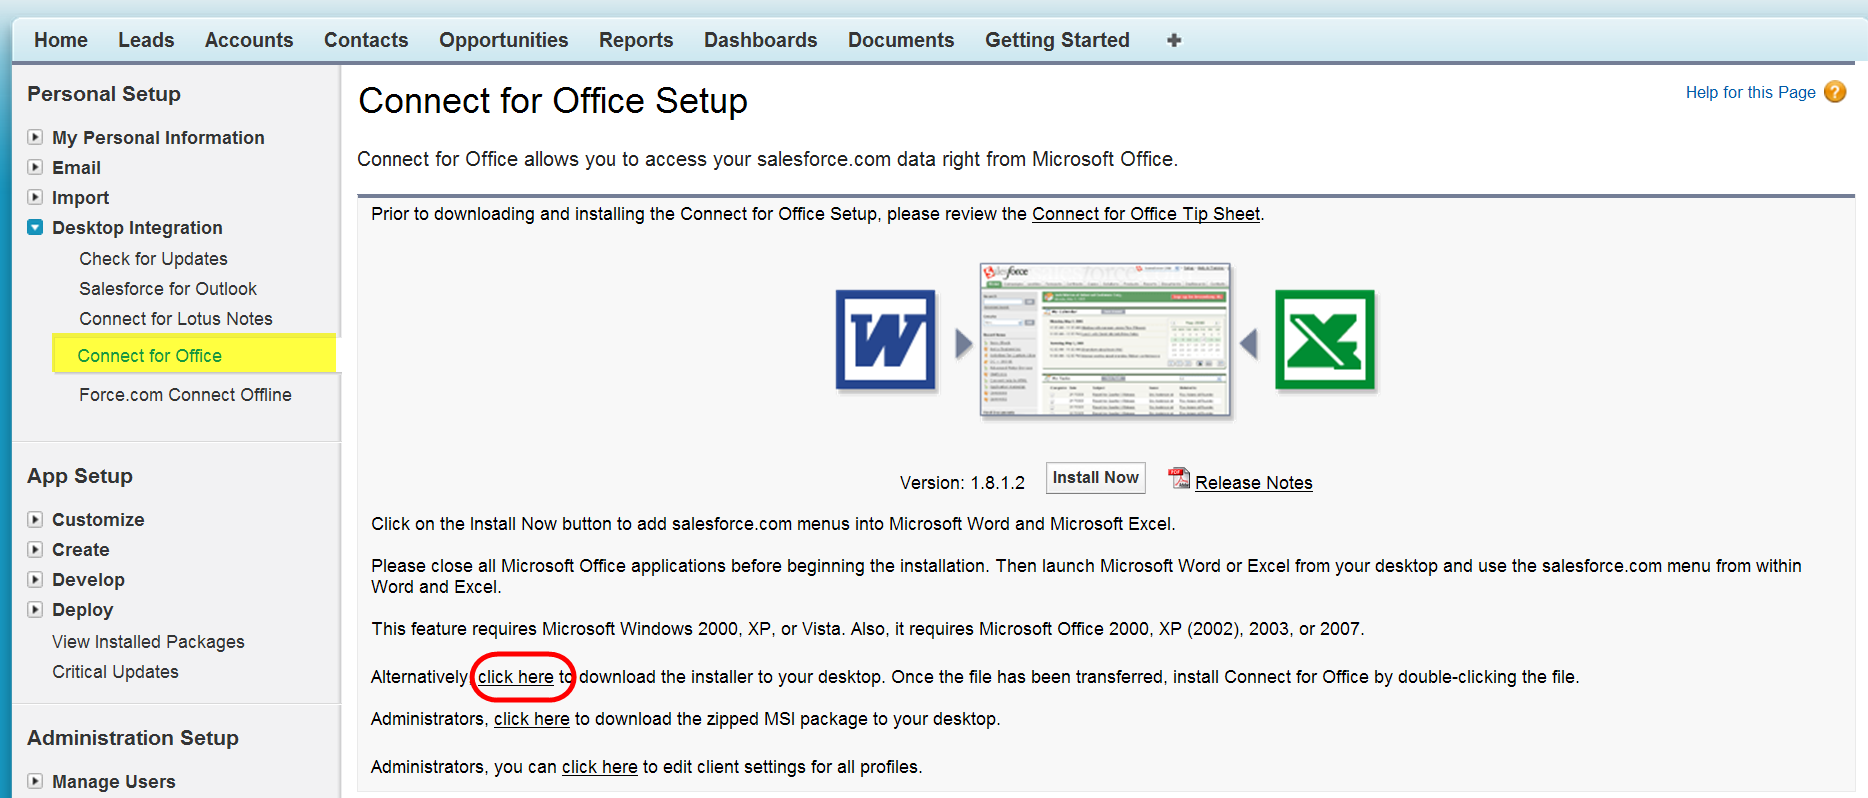1868x798 pixels.
Task: Open the Help for this Page link
Action: [1751, 92]
